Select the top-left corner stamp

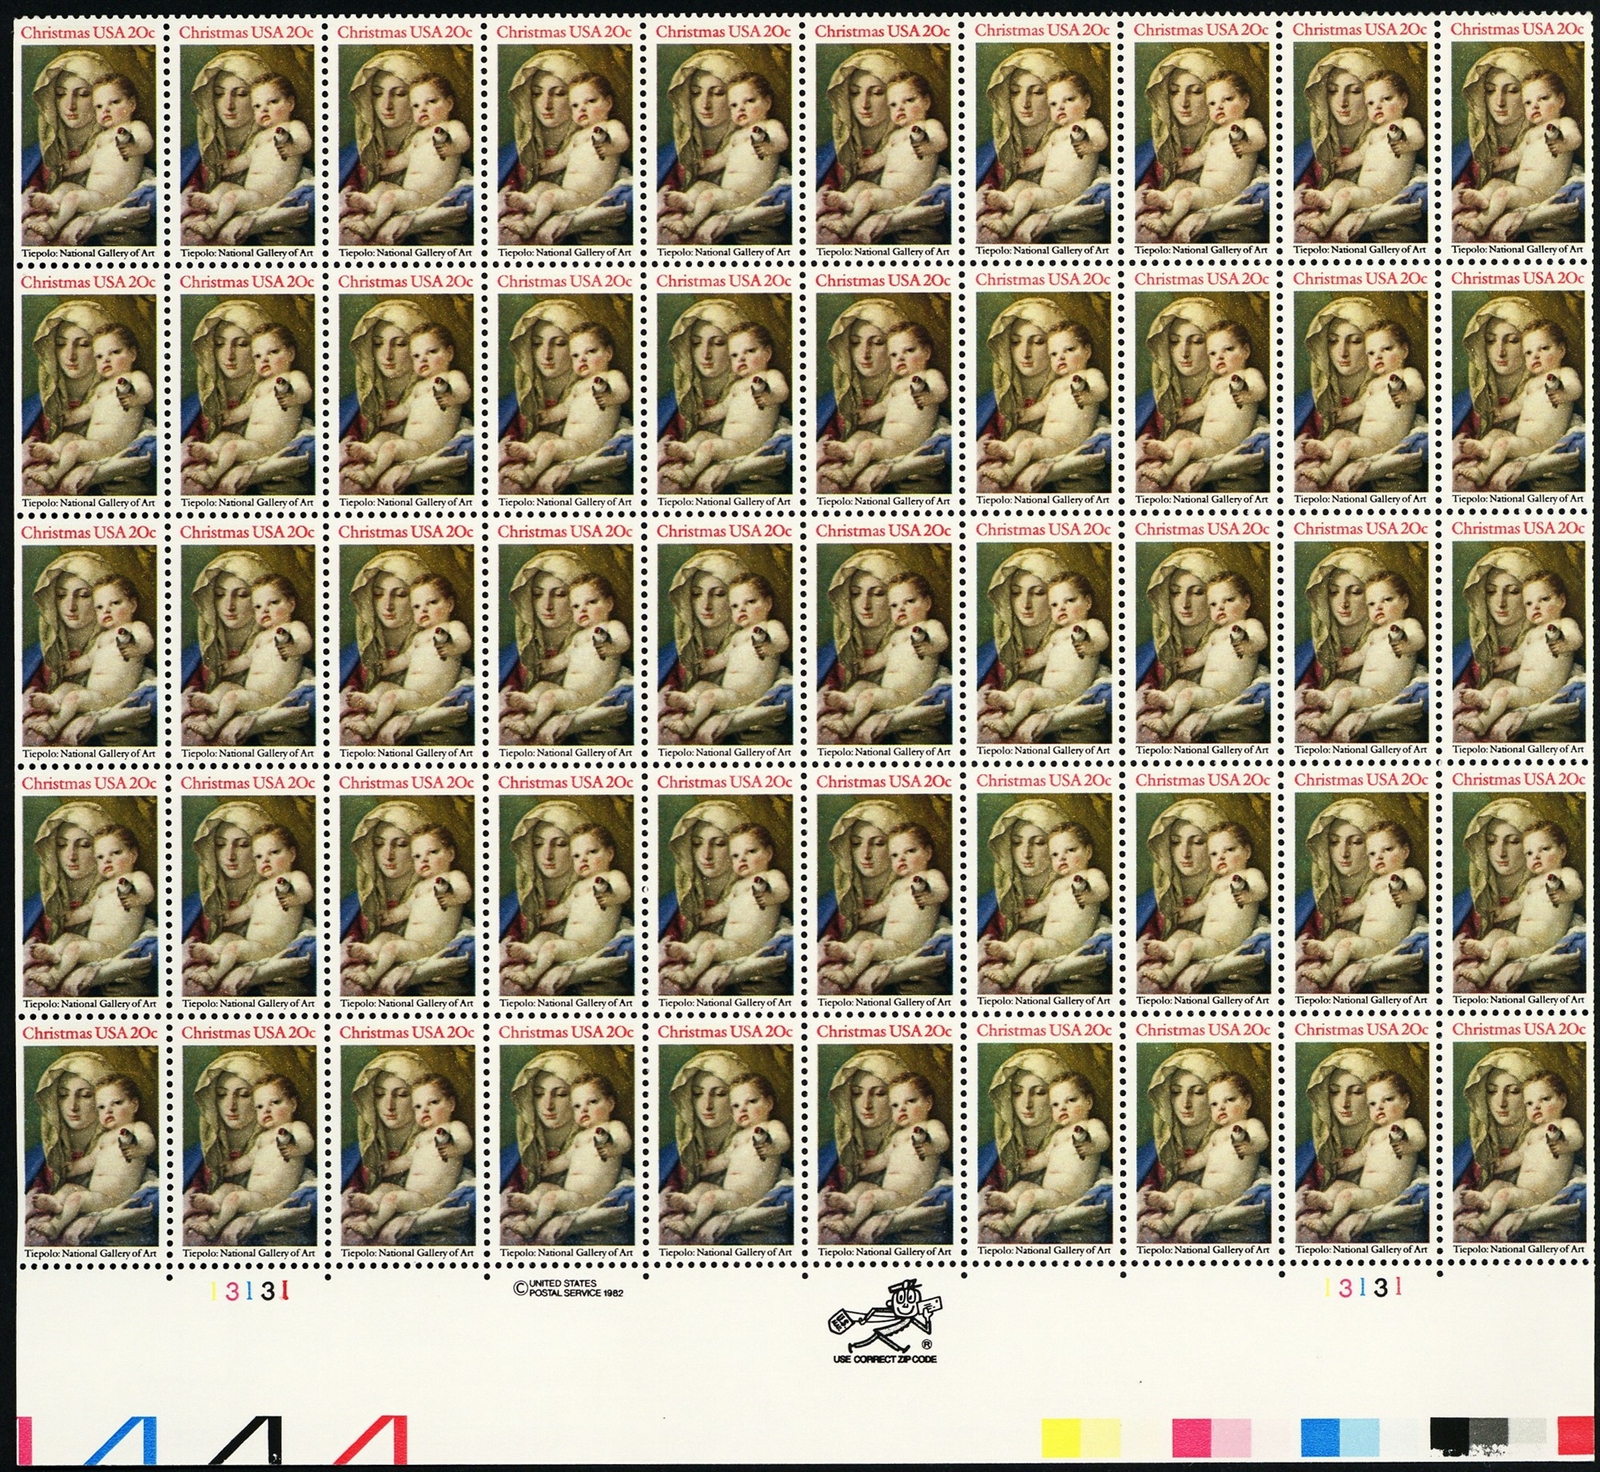(x=88, y=140)
